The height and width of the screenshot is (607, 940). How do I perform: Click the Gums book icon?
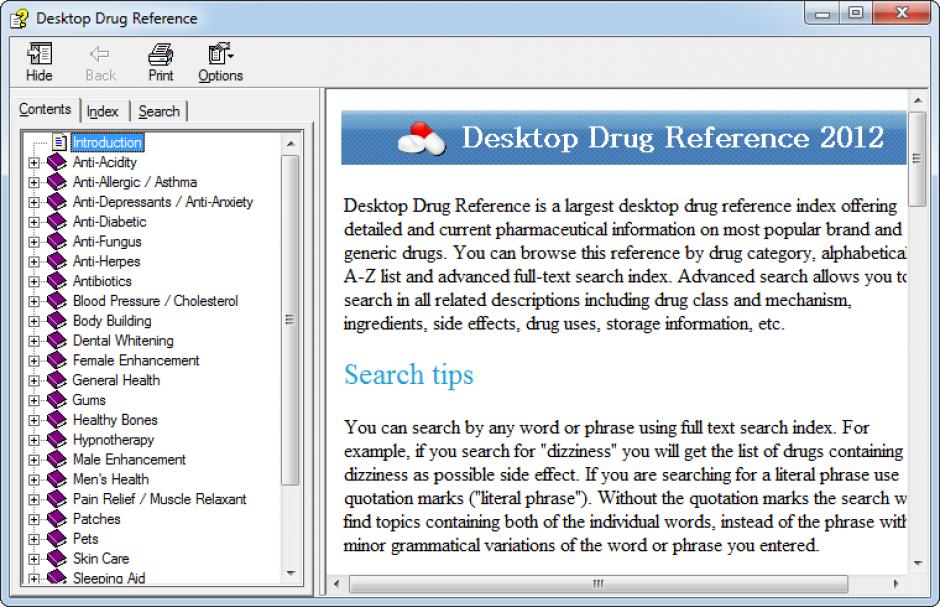point(57,399)
